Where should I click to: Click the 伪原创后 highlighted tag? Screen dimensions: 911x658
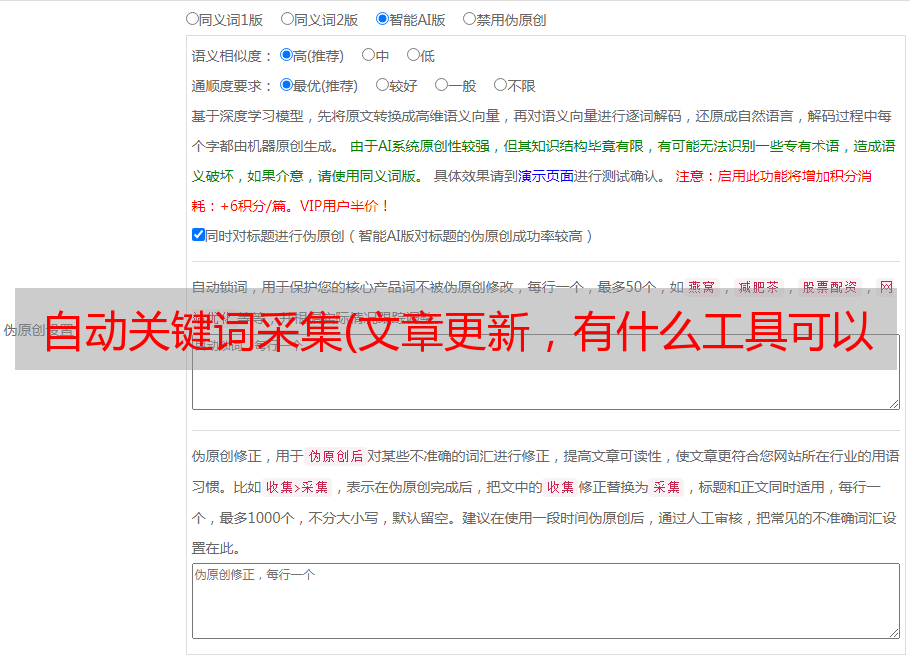coord(336,456)
